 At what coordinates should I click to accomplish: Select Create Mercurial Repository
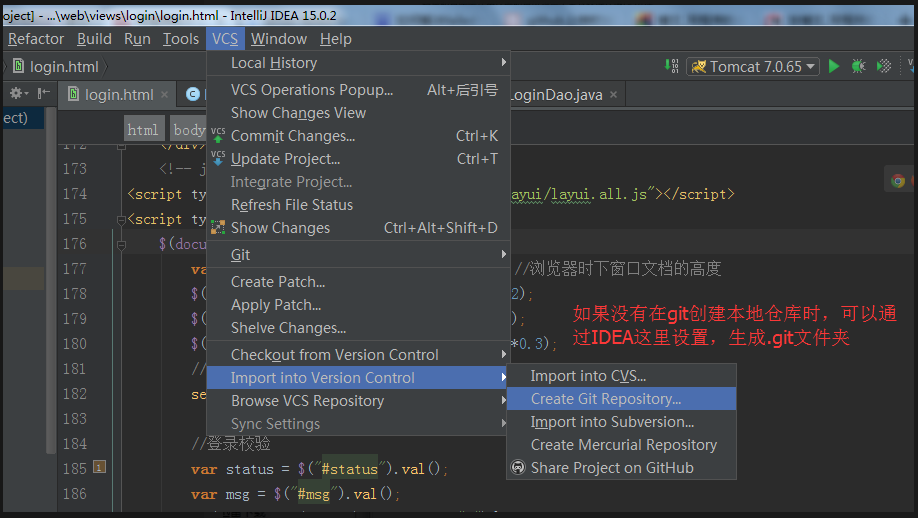click(x=621, y=445)
